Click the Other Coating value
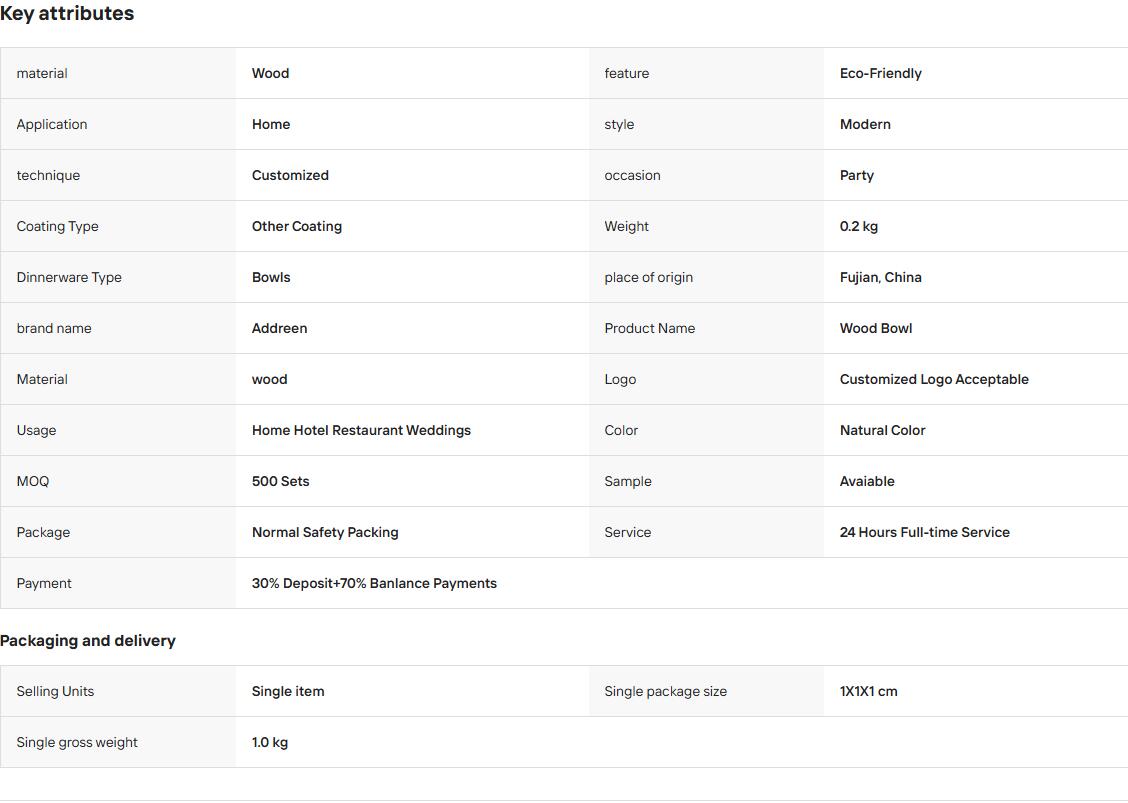The width and height of the screenshot is (1128, 803). click(x=296, y=227)
